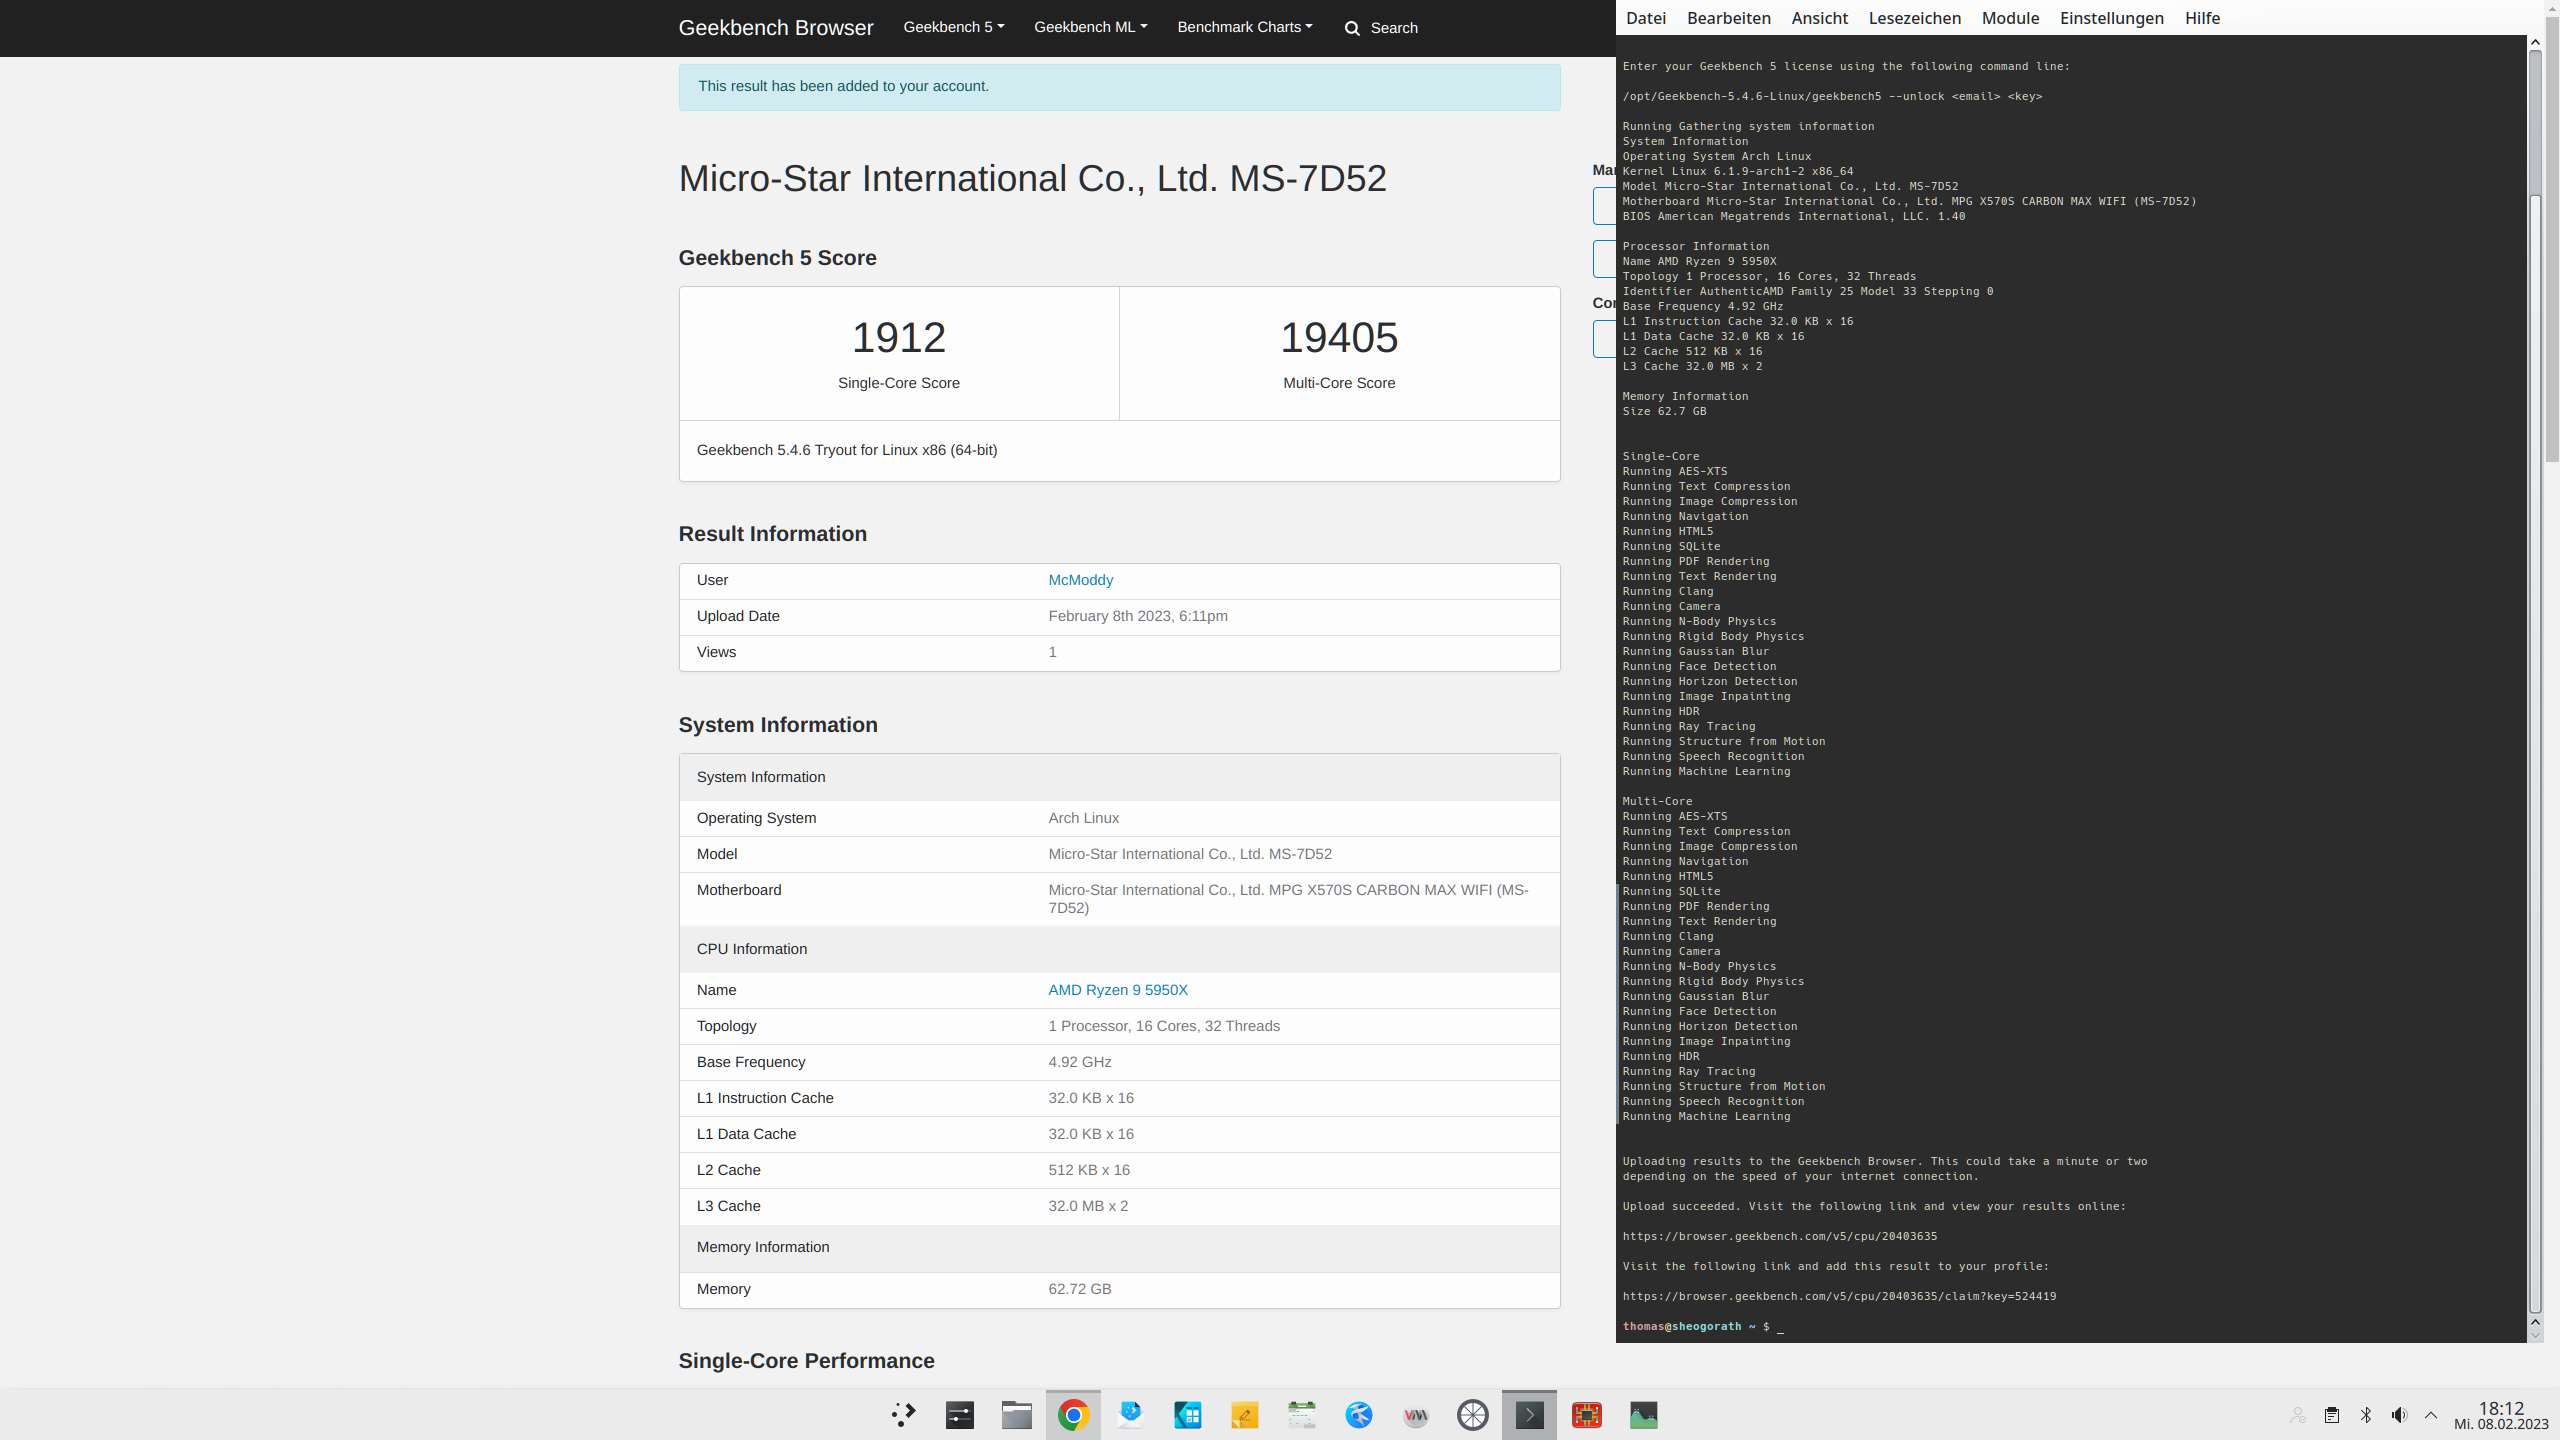
Task: Open the red CPU chip app
Action: [1587, 1415]
